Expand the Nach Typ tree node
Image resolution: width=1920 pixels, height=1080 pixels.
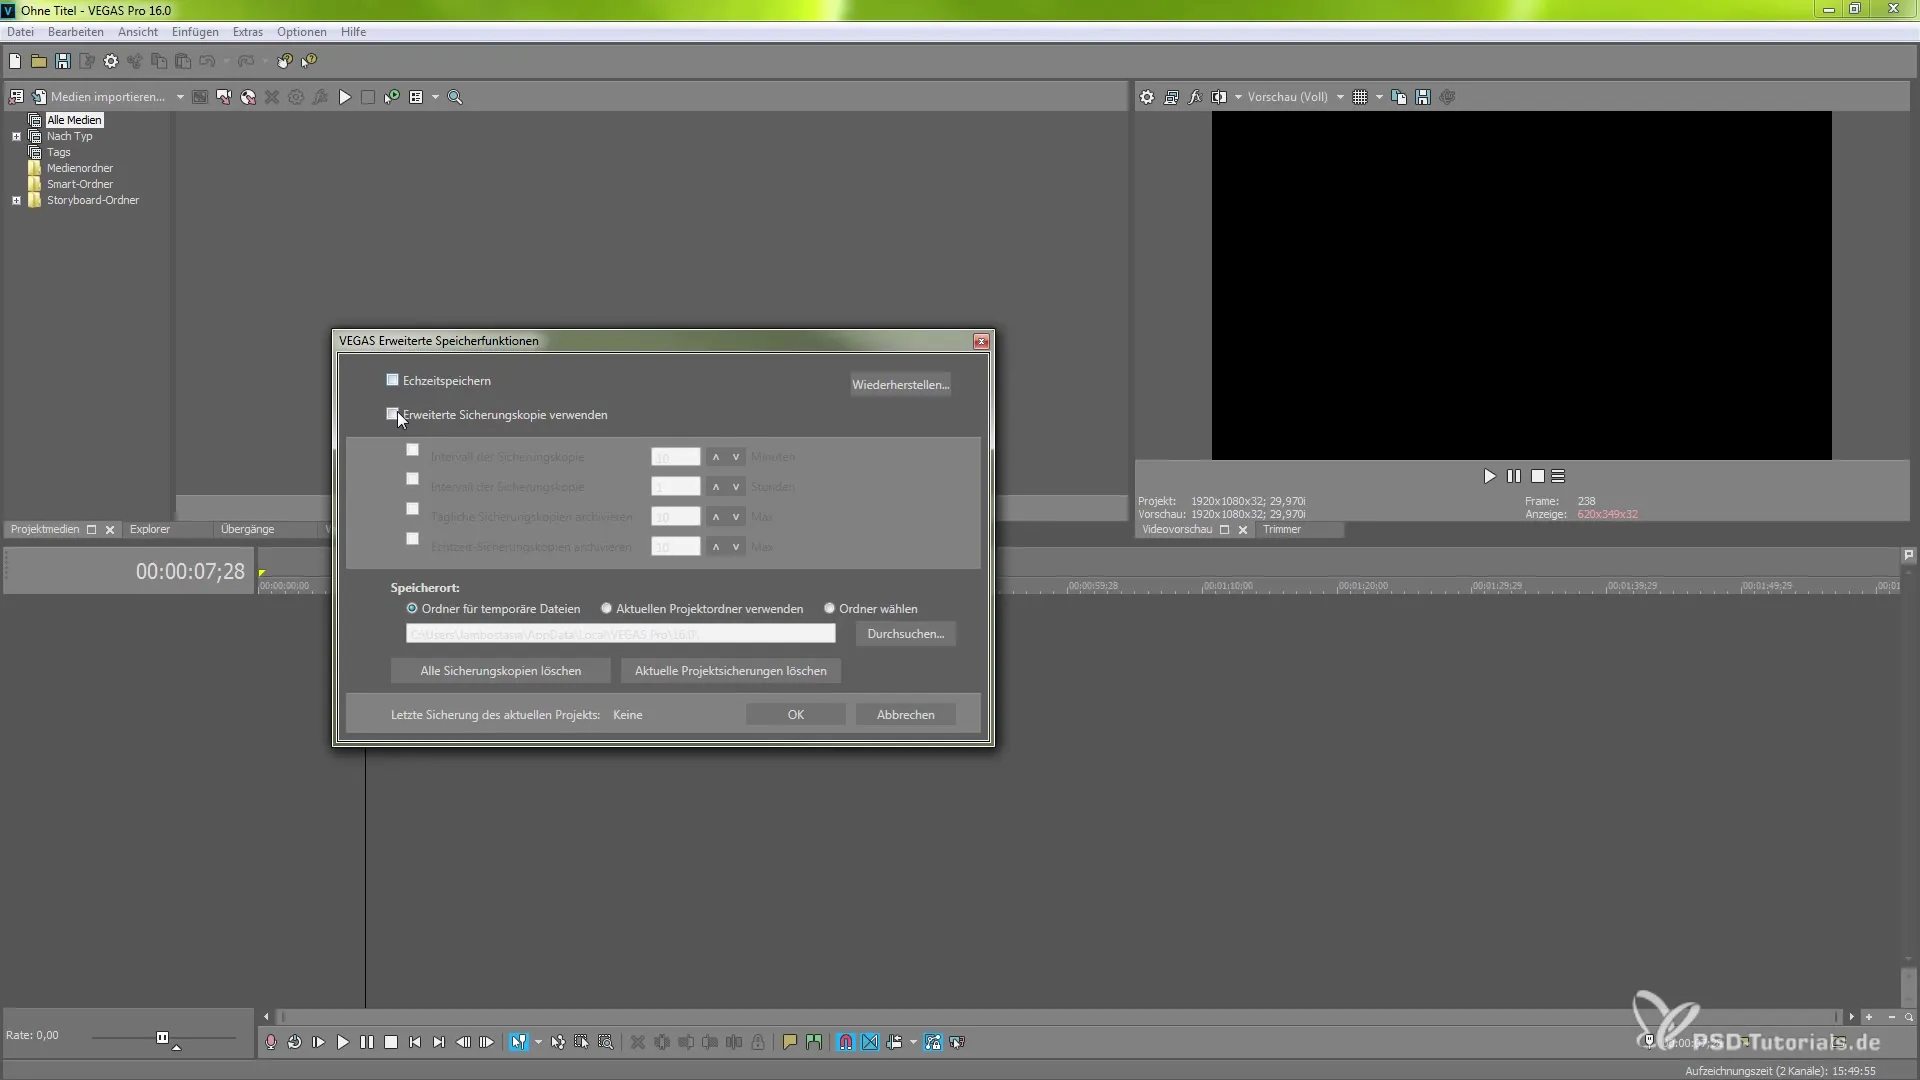pos(16,136)
